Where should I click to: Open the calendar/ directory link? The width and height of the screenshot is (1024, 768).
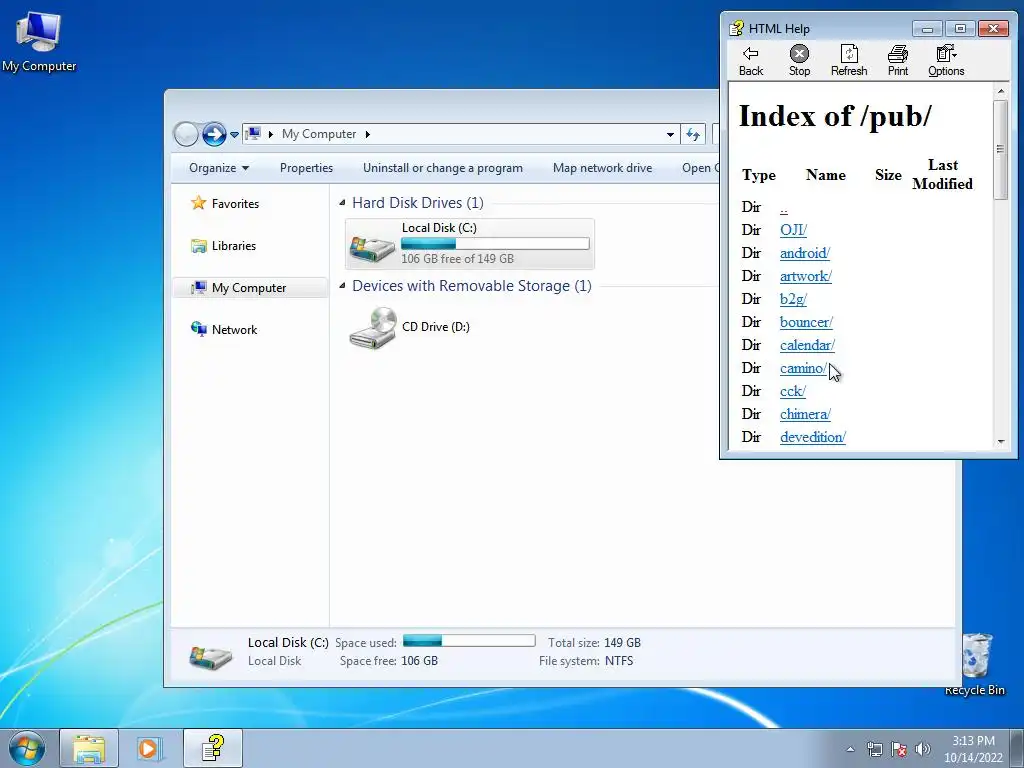807,345
